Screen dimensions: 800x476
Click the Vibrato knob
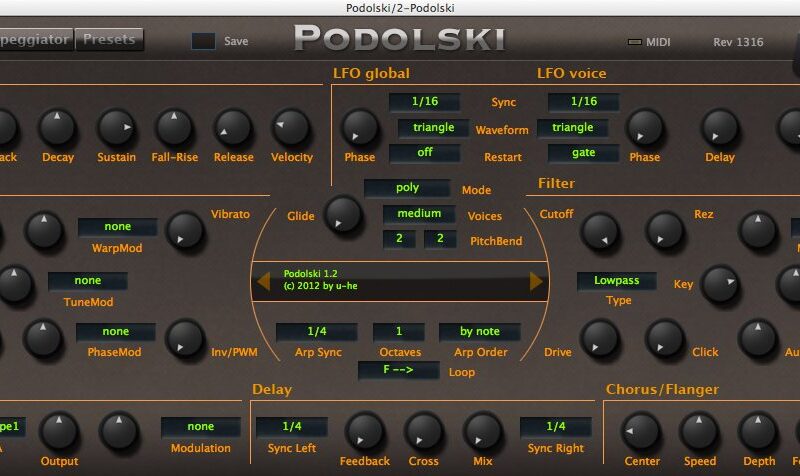point(184,230)
